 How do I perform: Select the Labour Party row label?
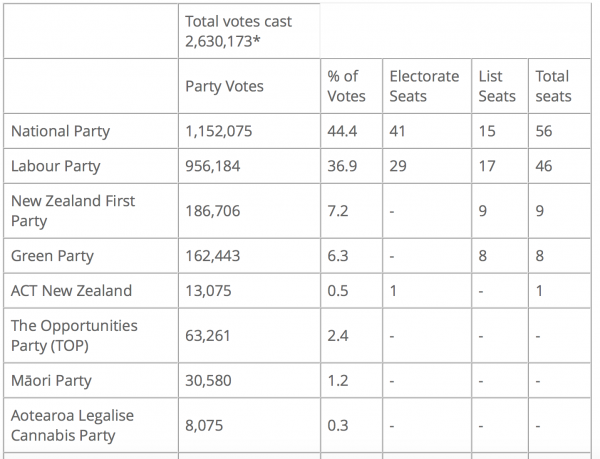tap(56, 166)
